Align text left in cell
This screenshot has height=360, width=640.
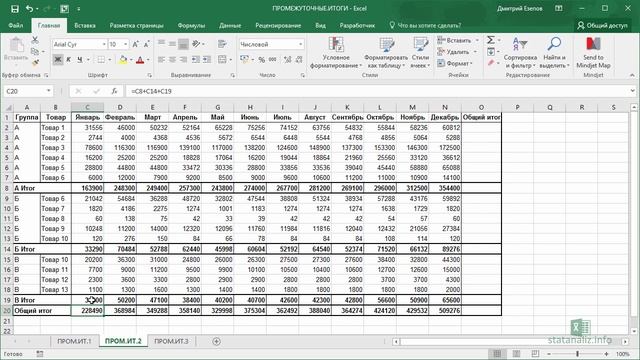pyautogui.click(x=161, y=60)
